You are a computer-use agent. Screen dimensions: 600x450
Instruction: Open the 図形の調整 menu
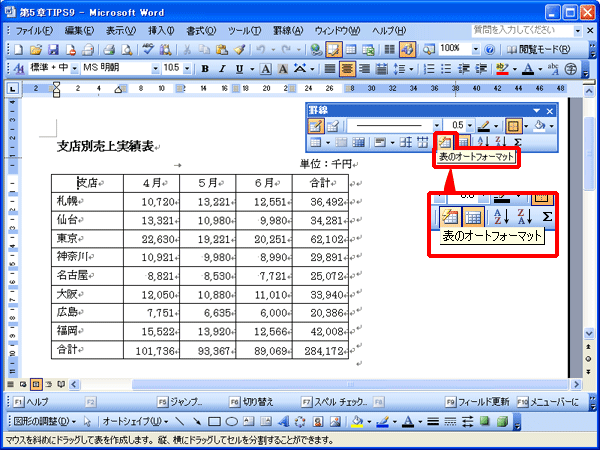(x=44, y=422)
